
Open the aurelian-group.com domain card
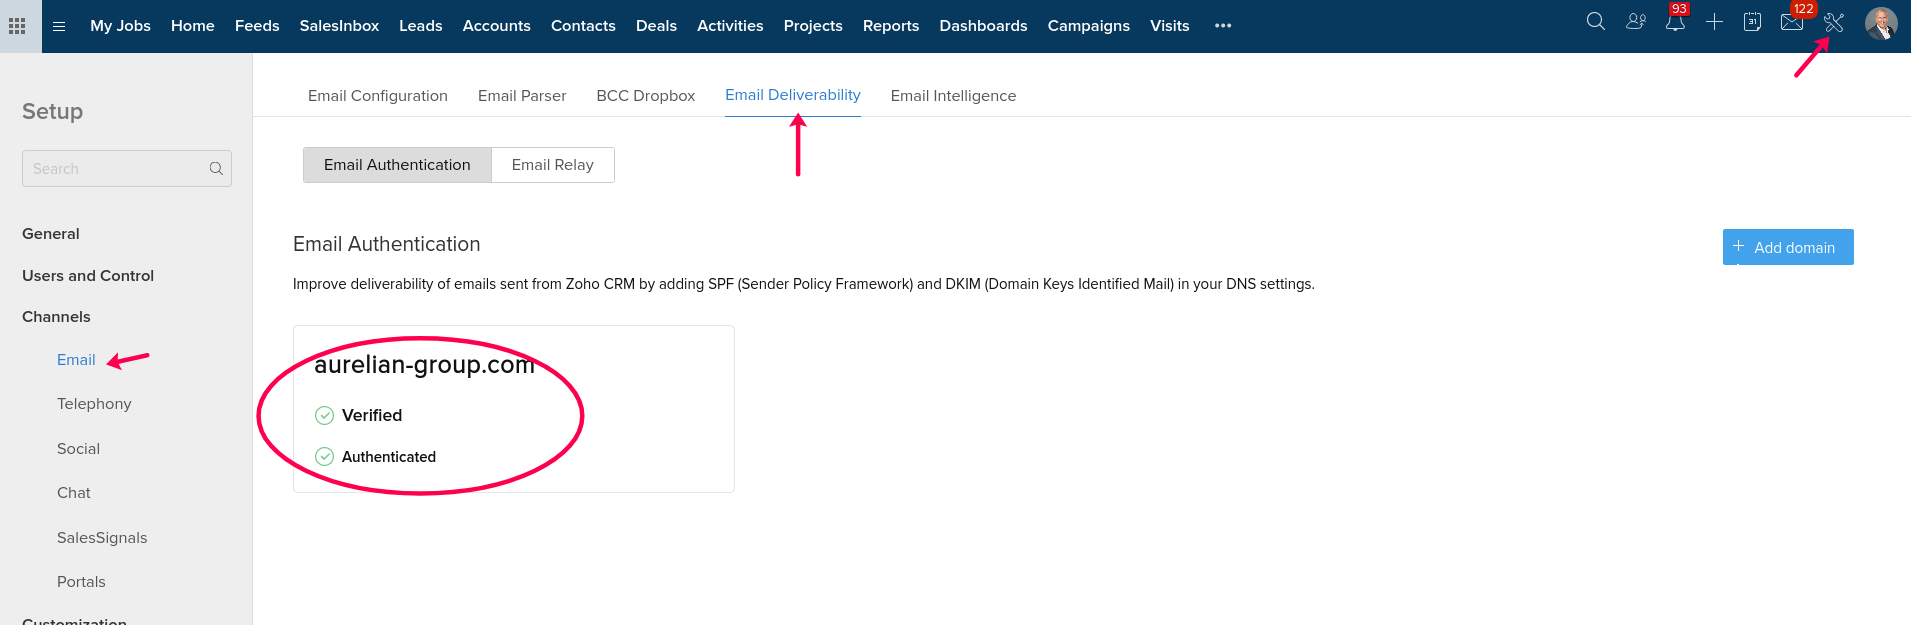pos(514,409)
